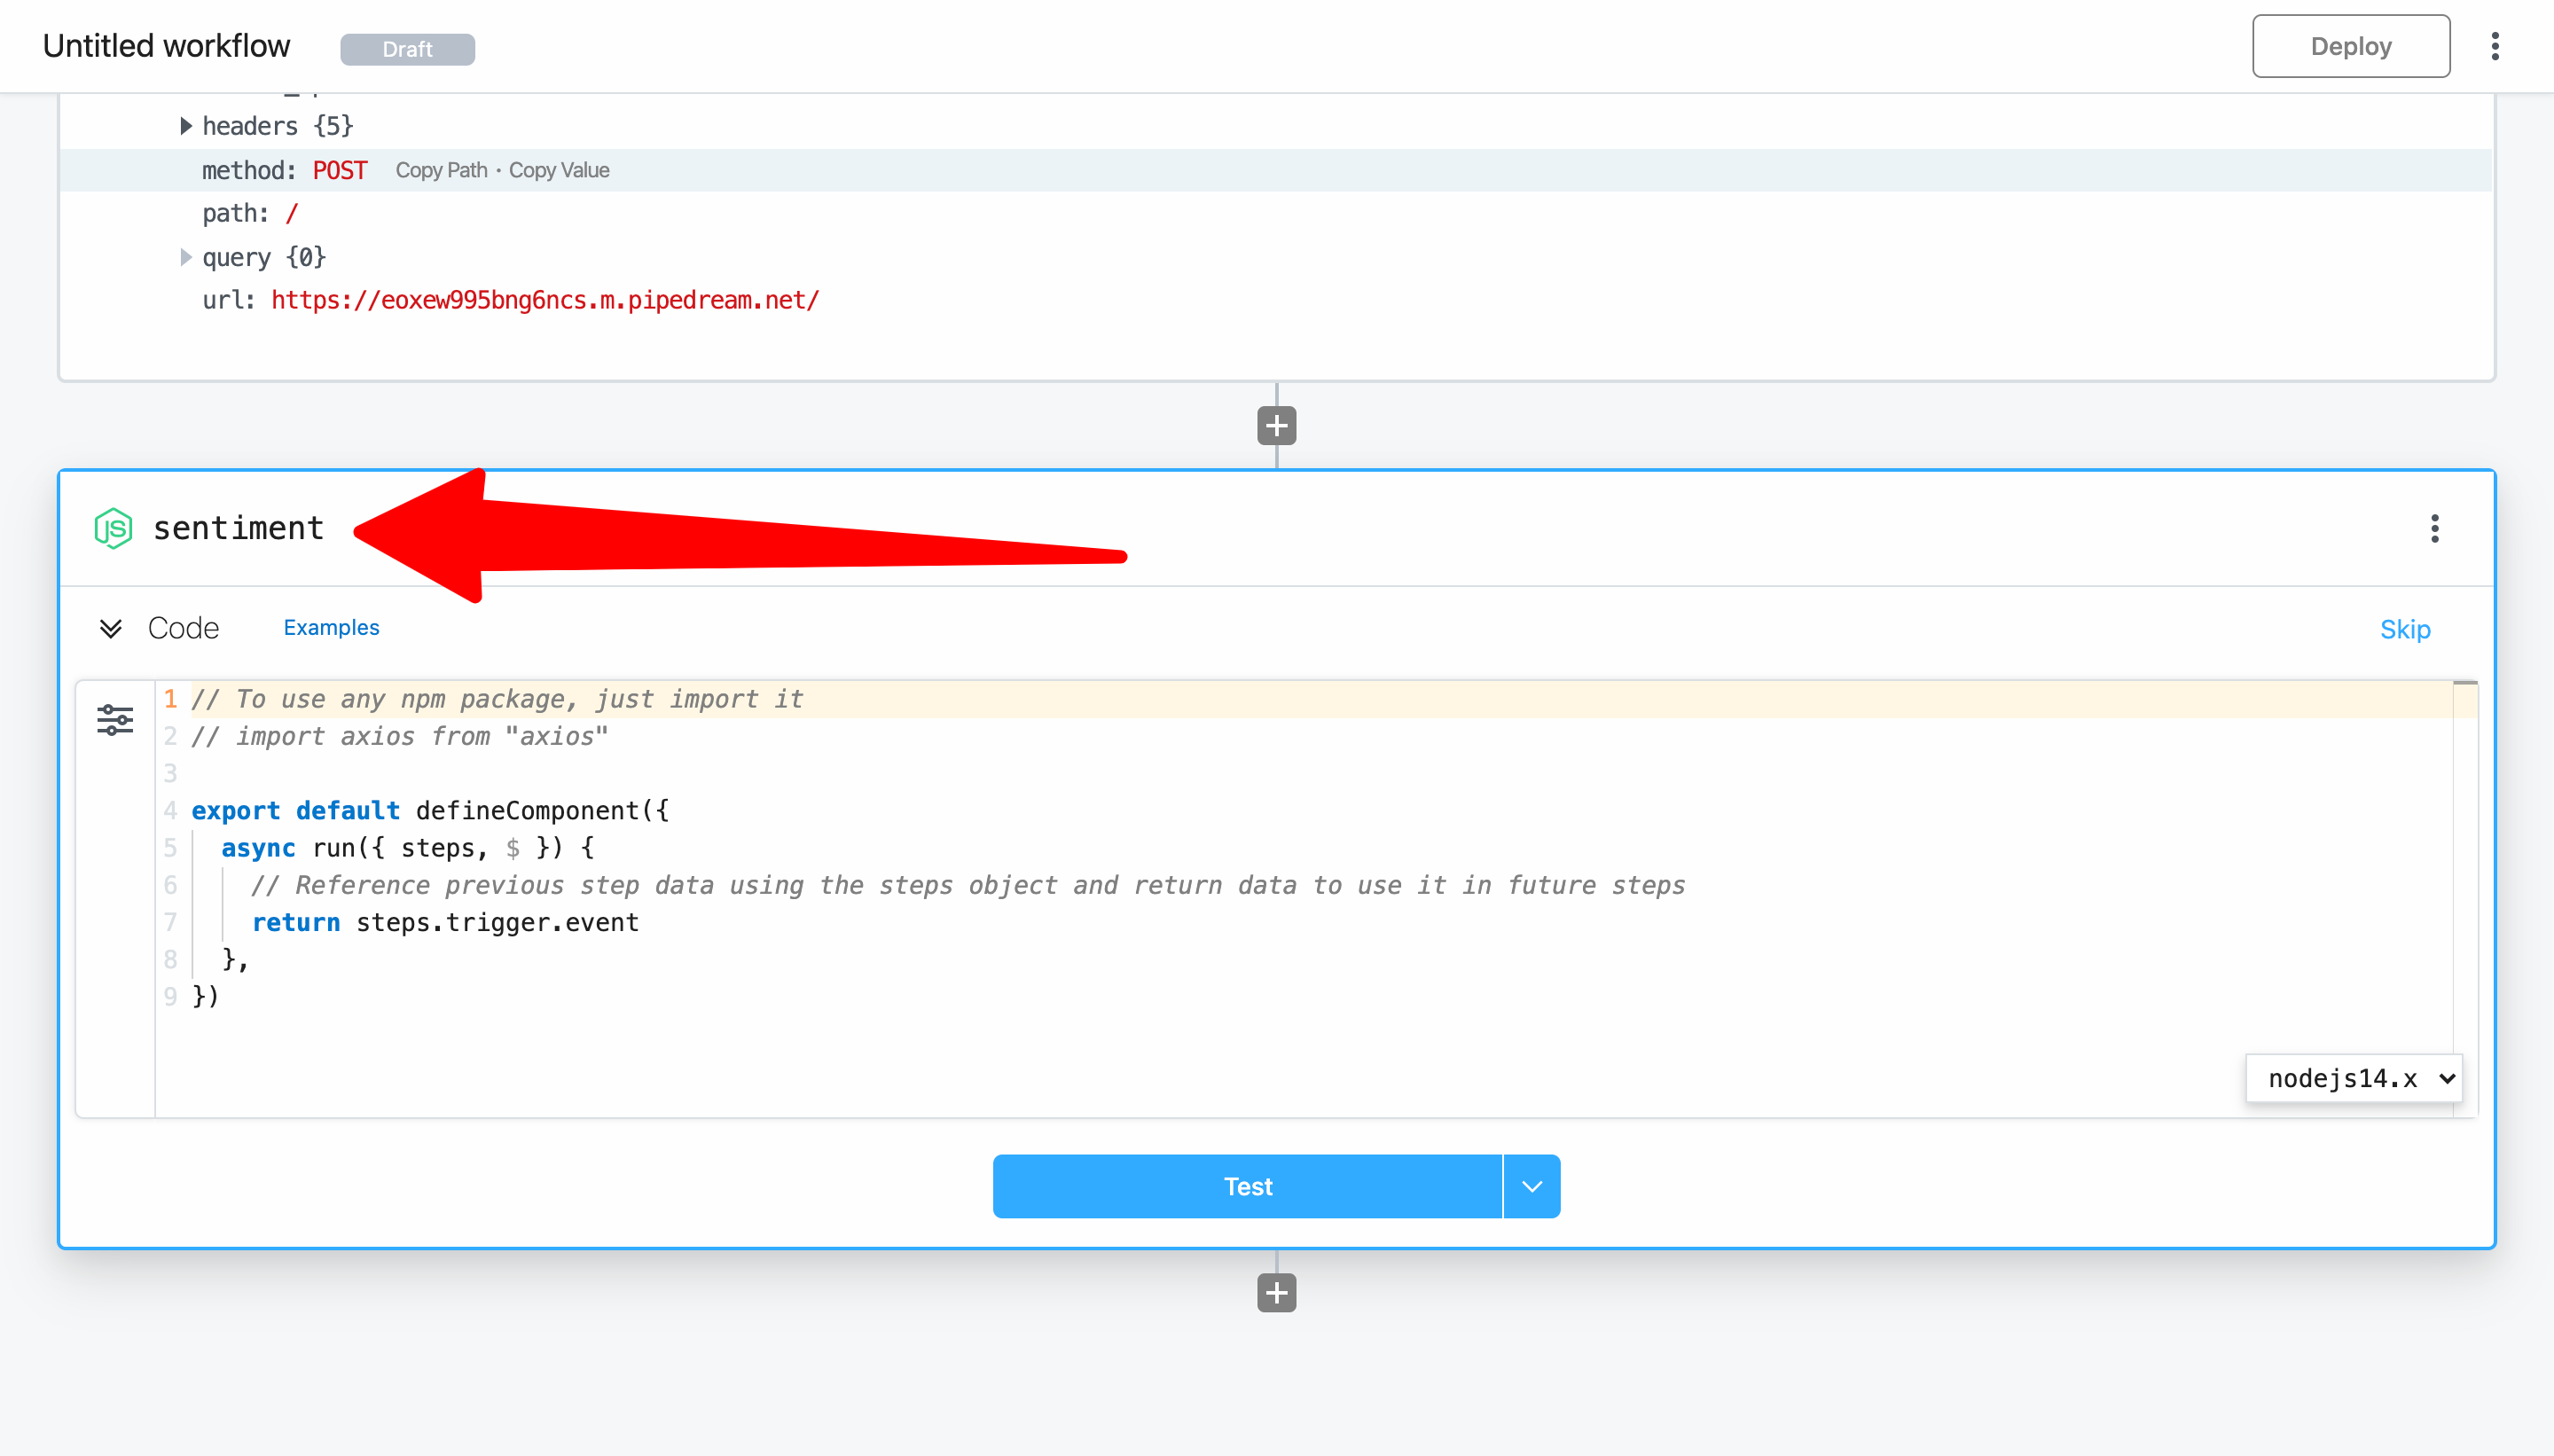The height and width of the screenshot is (1456, 2554).
Task: Click the Deploy button
Action: (2350, 46)
